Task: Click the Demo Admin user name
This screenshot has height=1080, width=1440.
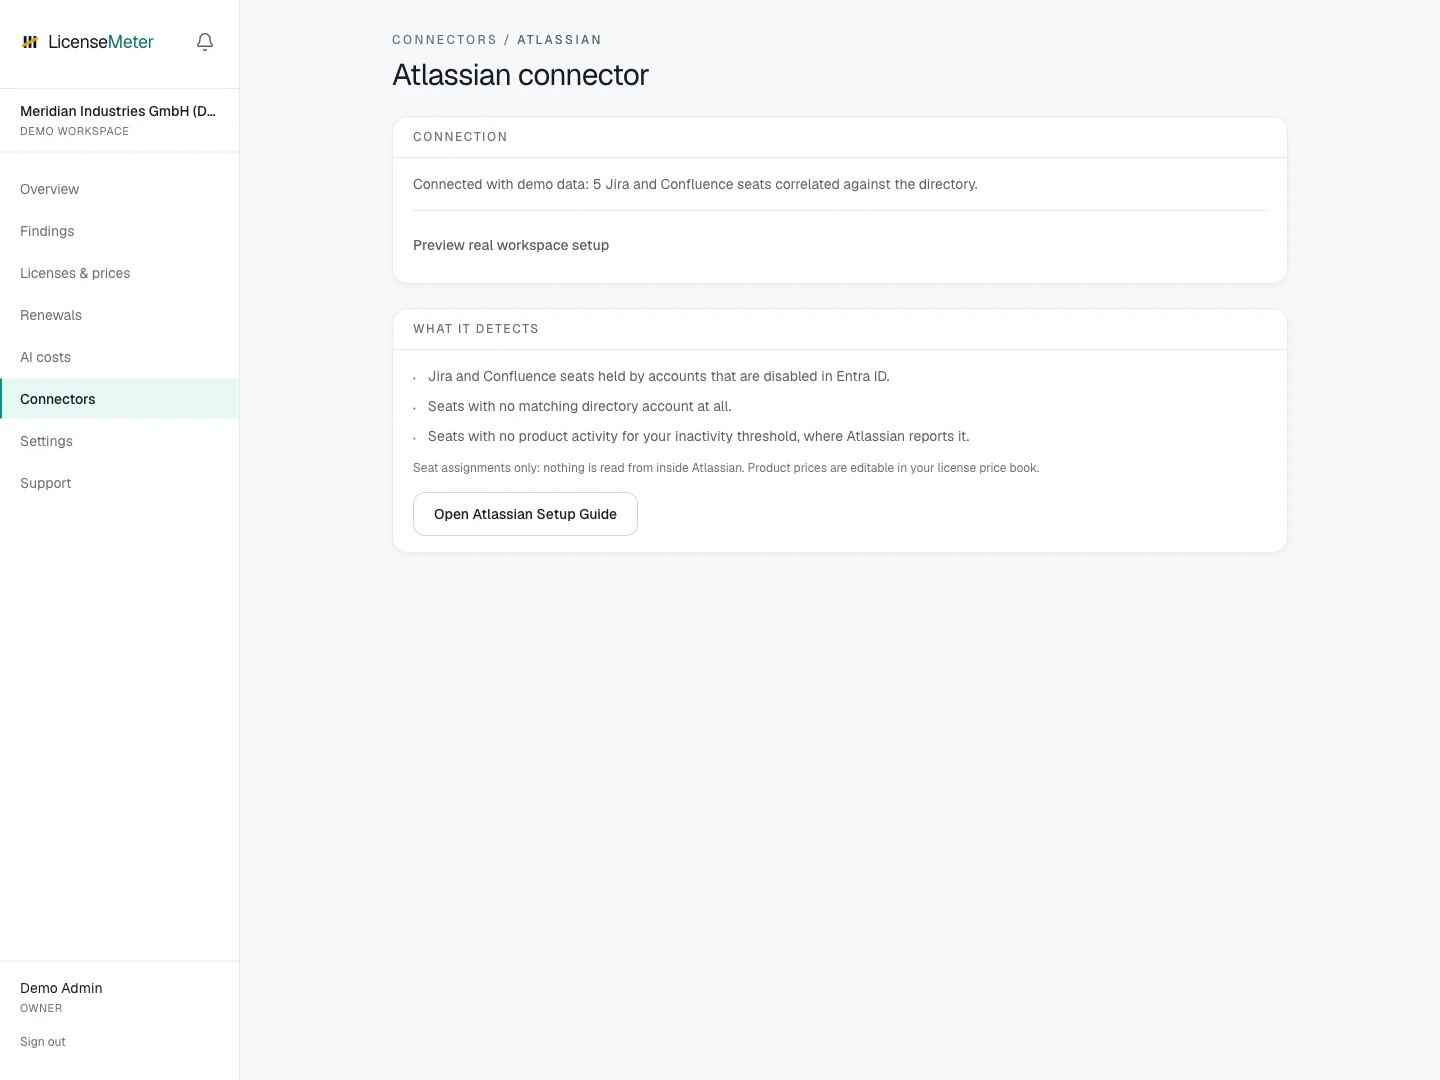Action: coord(61,988)
